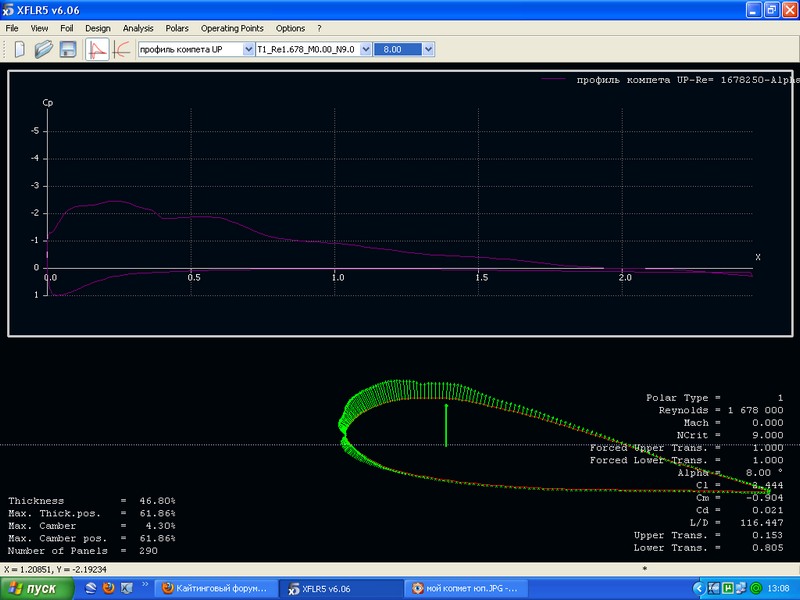Image resolution: width=800 pixels, height=600 pixels.
Task: Click the system tray clock
Action: pos(779,589)
